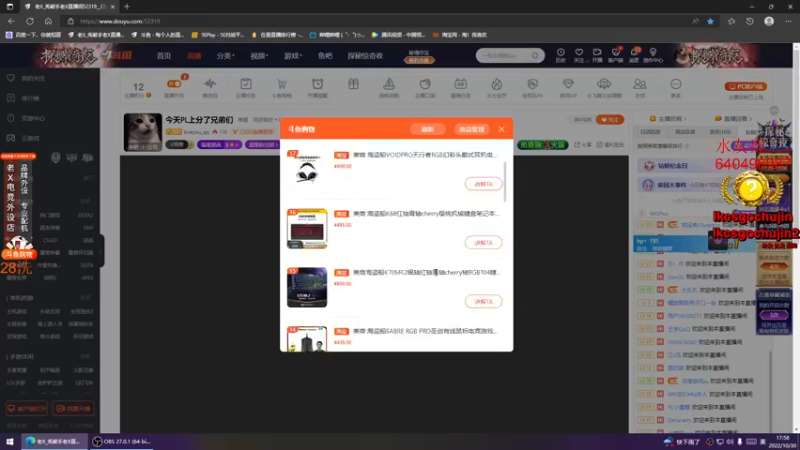Open the Creator Center lightbulb icon
800x450 pixels.
coord(653,53)
